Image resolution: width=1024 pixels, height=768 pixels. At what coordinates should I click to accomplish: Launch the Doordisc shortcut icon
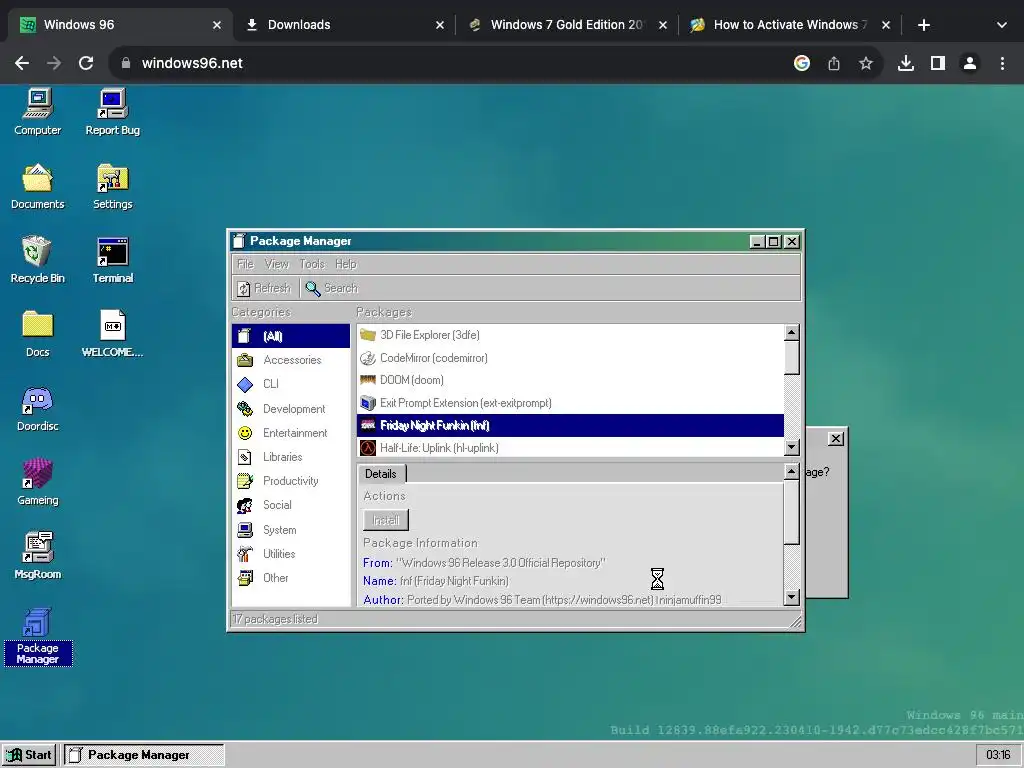[38, 408]
